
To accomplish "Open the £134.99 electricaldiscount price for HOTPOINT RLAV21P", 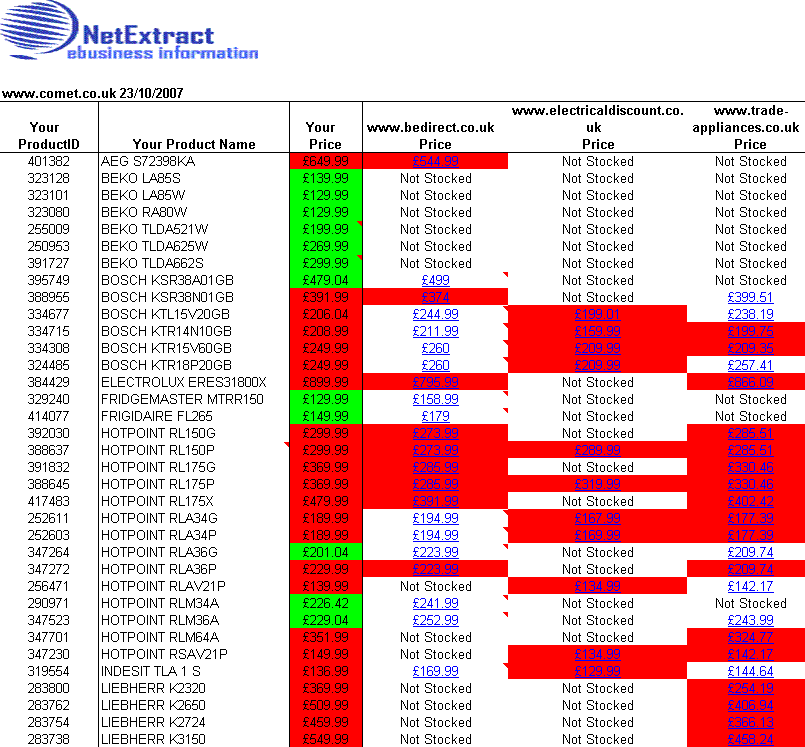I will pyautogui.click(x=598, y=586).
